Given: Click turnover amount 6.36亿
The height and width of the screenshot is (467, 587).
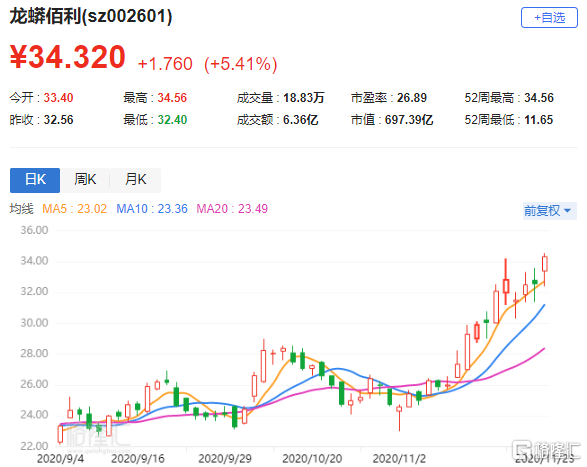Looking at the screenshot, I should pos(301,120).
